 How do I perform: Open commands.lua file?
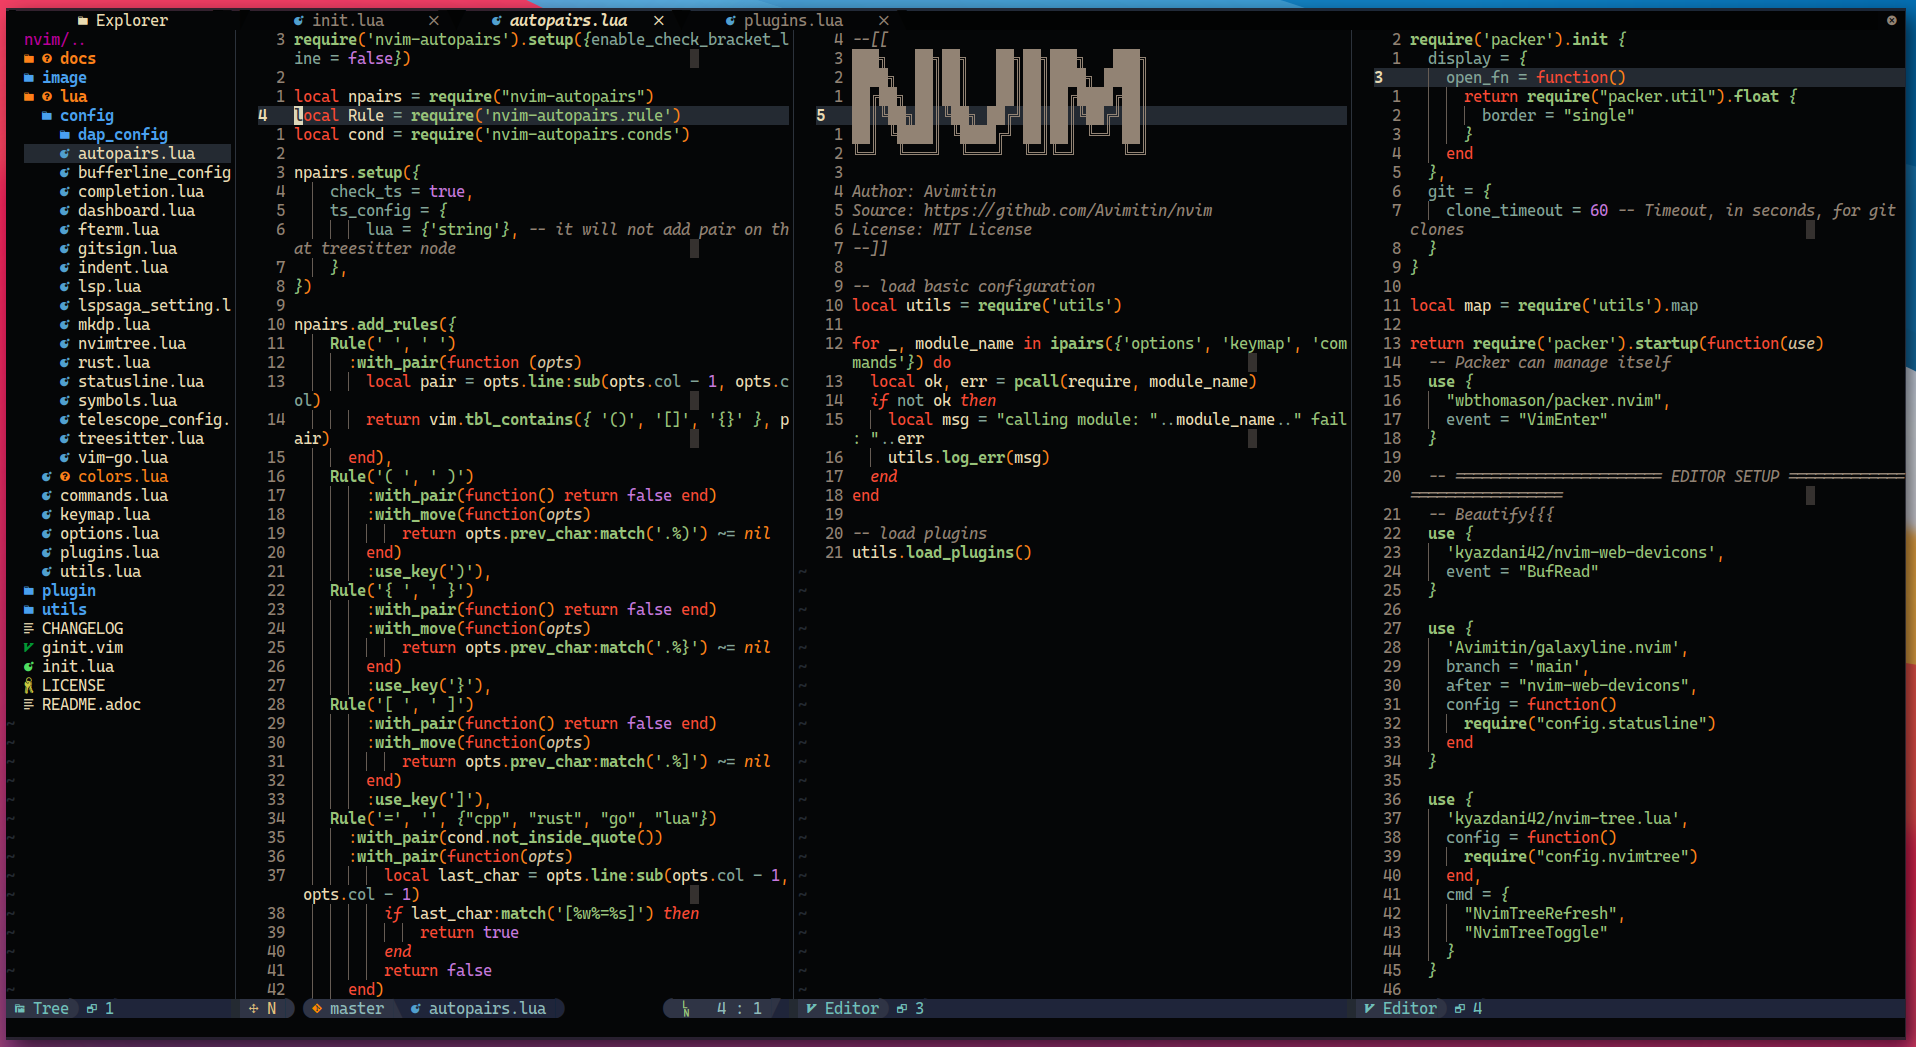pos(113,495)
